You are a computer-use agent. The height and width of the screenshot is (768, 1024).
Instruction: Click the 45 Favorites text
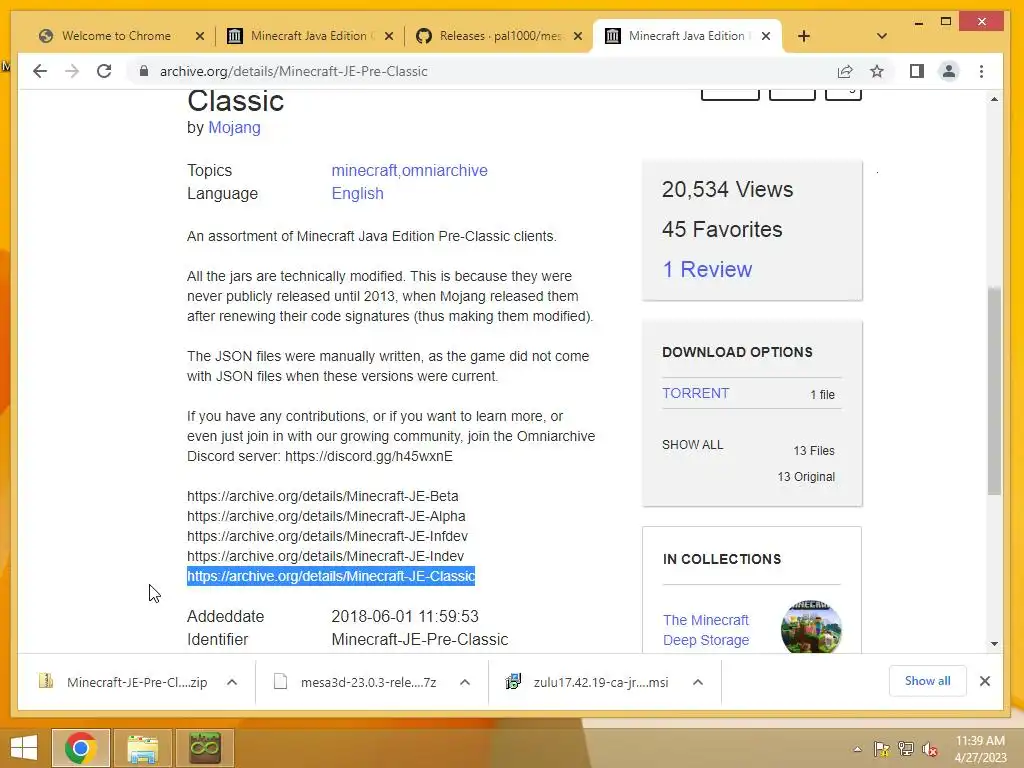(722, 229)
